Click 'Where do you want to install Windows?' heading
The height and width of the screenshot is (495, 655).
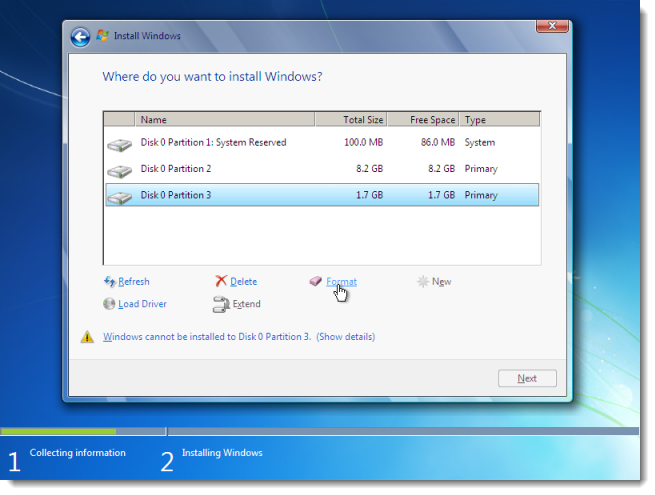pos(212,76)
